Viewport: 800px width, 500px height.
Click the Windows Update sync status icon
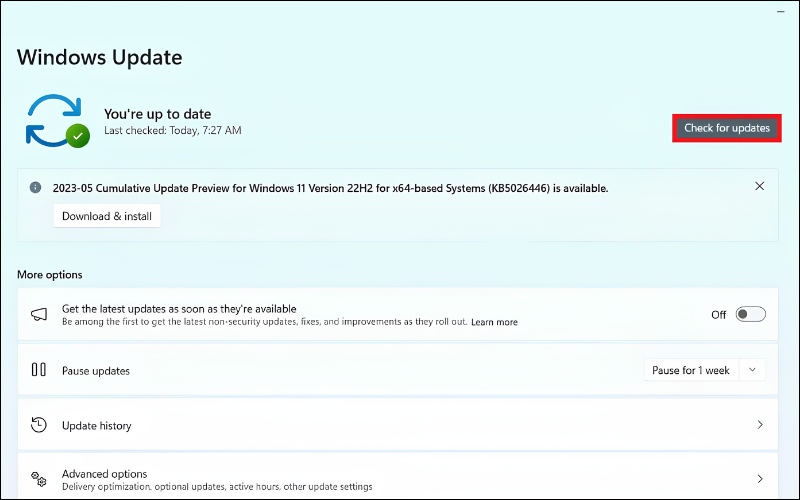click(57, 121)
